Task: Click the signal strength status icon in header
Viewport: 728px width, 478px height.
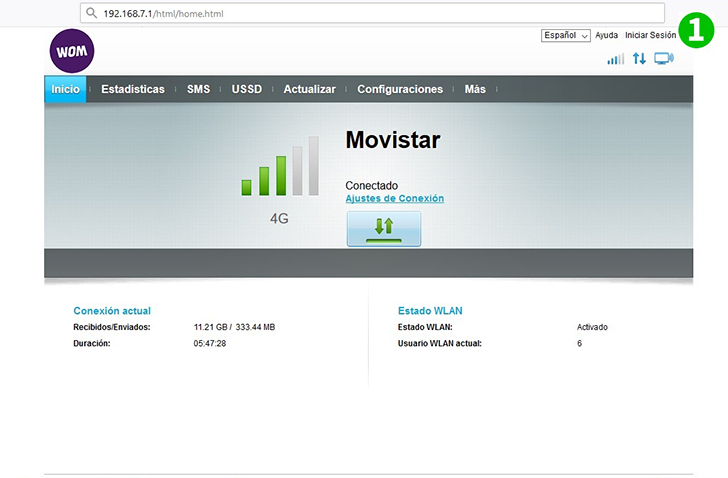Action: point(616,59)
